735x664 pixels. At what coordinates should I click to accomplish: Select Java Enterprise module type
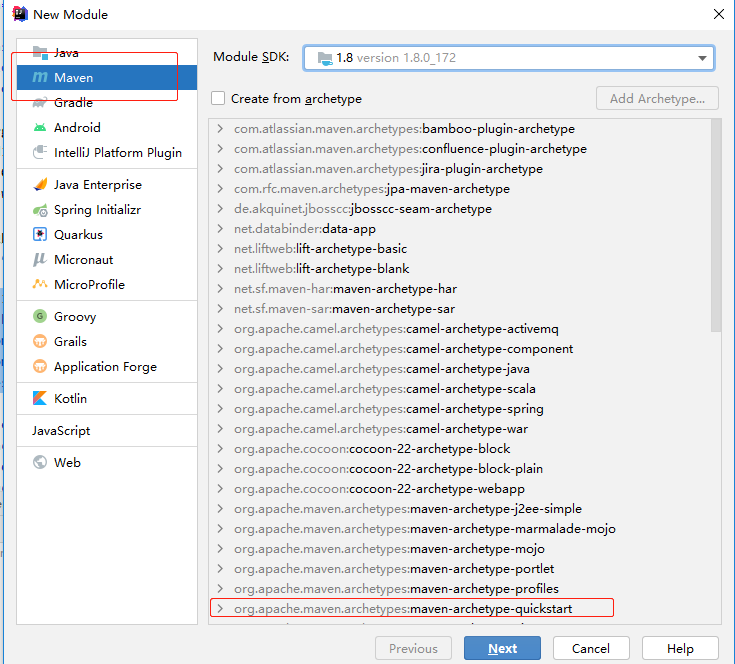point(107,185)
